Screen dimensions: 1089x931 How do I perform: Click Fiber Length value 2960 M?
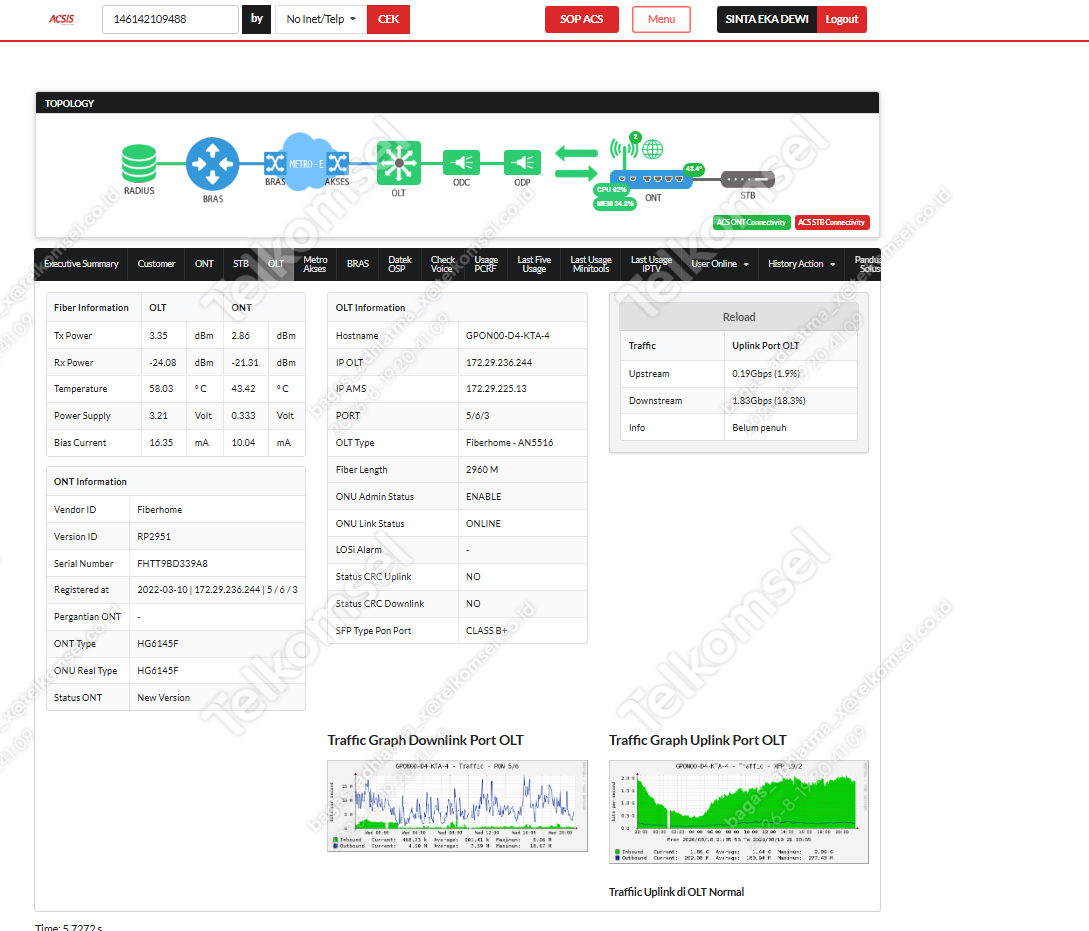pos(482,470)
